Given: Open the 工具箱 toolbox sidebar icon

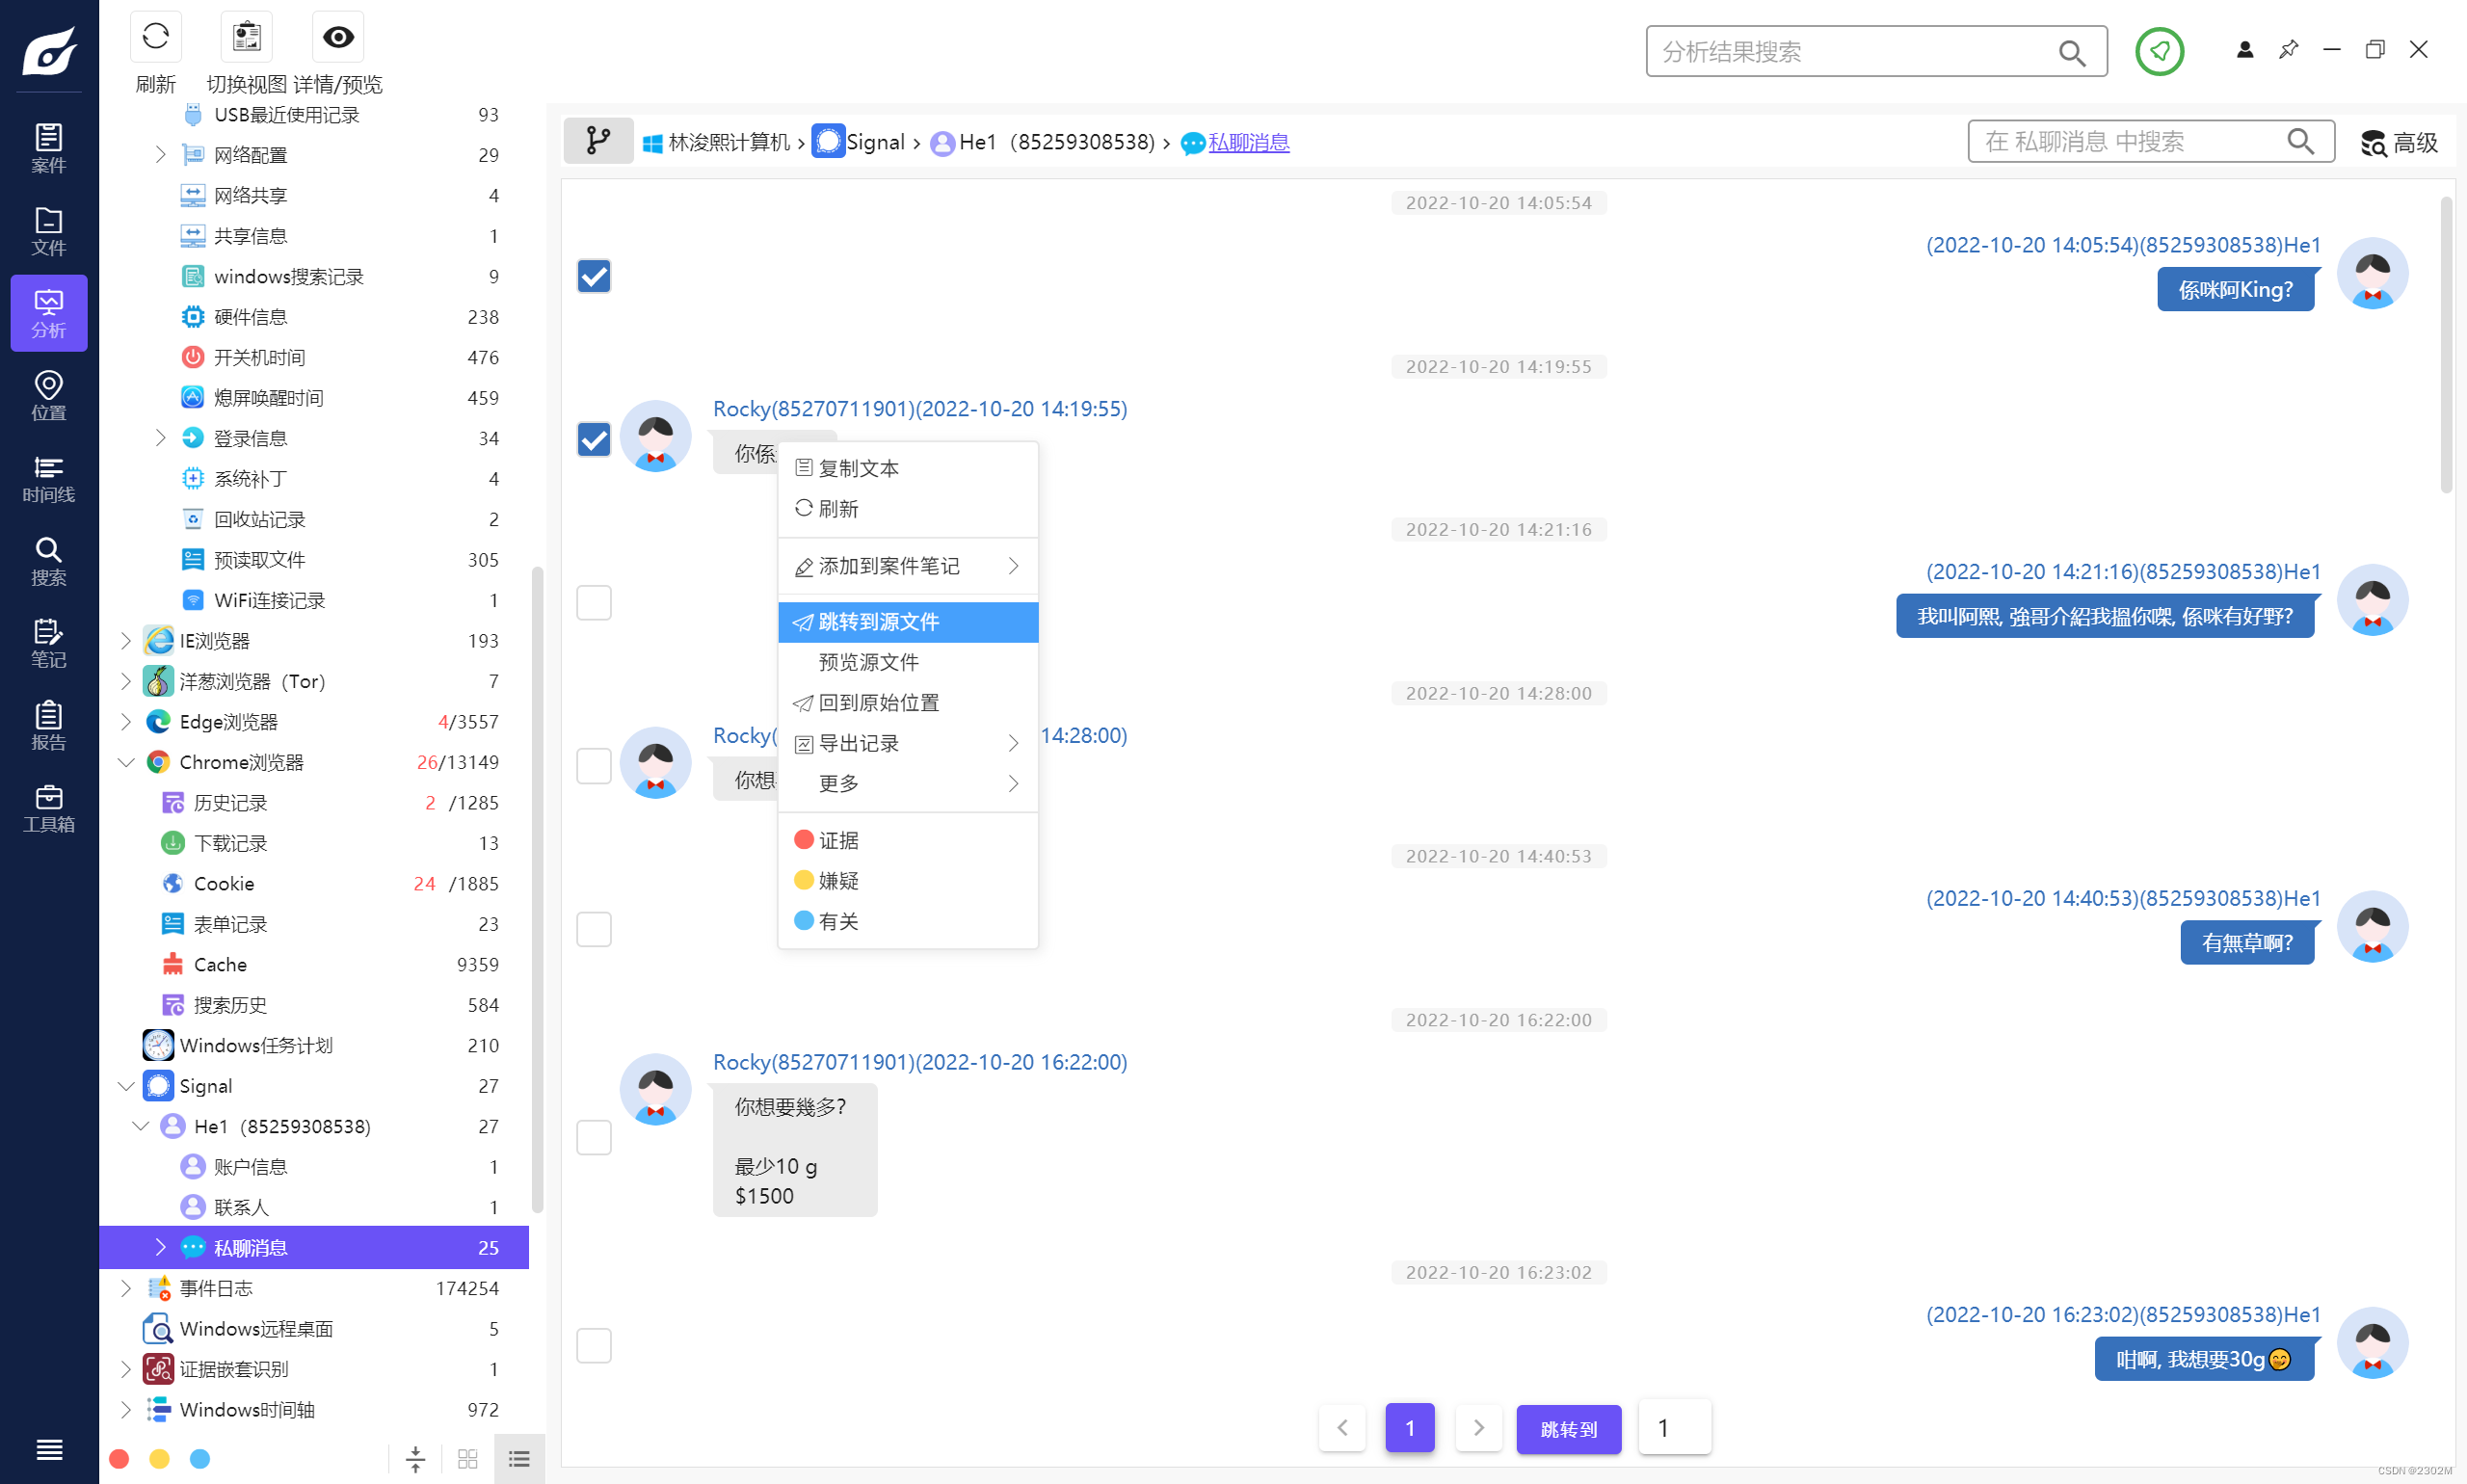Looking at the screenshot, I should [x=48, y=808].
